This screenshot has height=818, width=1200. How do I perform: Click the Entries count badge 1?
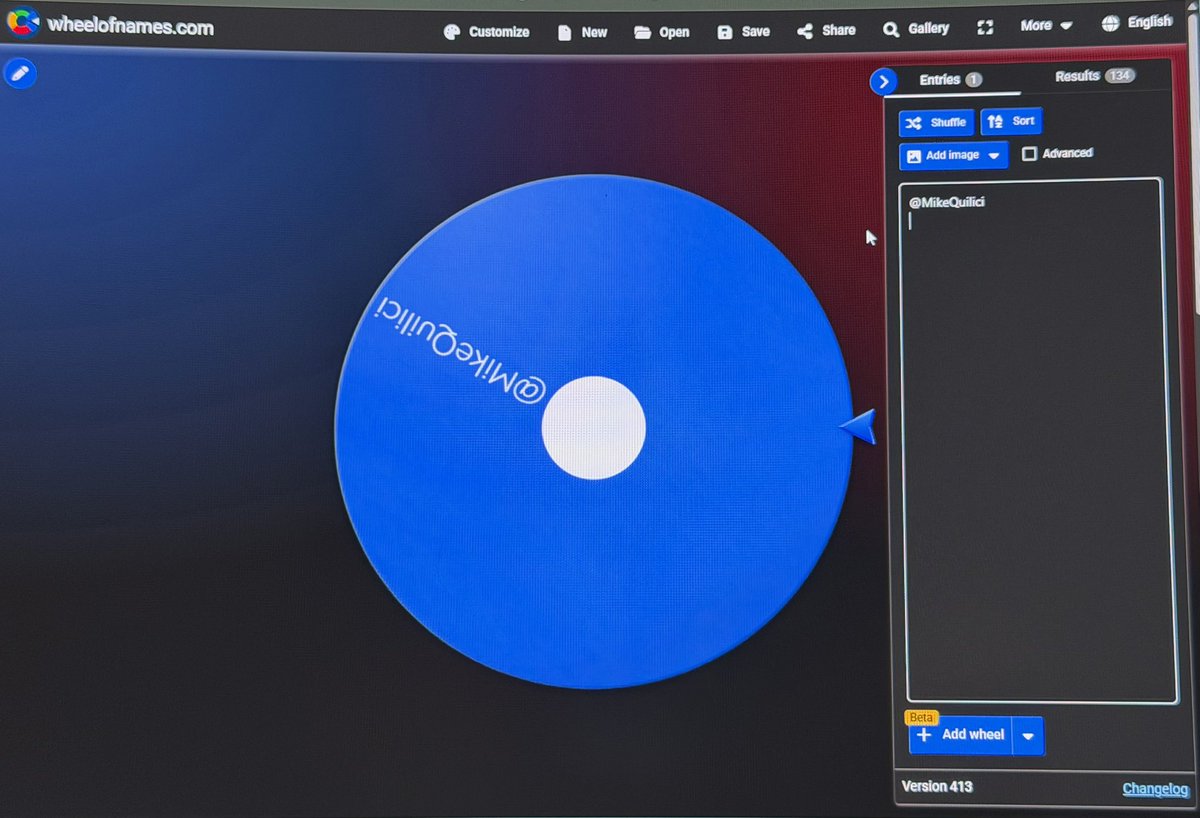pyautogui.click(x=973, y=79)
